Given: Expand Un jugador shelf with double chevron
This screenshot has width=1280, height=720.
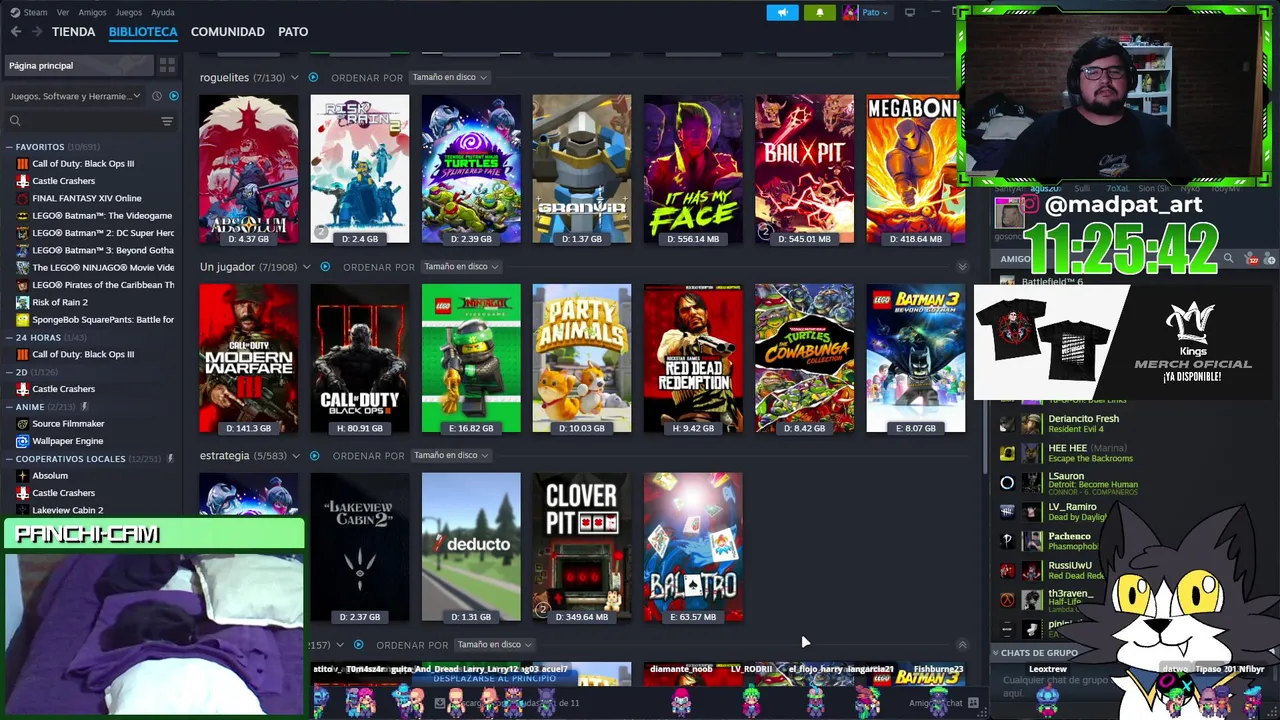Looking at the screenshot, I should click(962, 266).
